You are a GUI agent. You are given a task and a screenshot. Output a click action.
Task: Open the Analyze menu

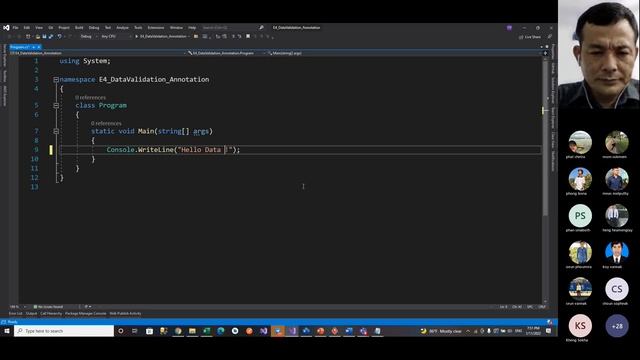click(122, 28)
